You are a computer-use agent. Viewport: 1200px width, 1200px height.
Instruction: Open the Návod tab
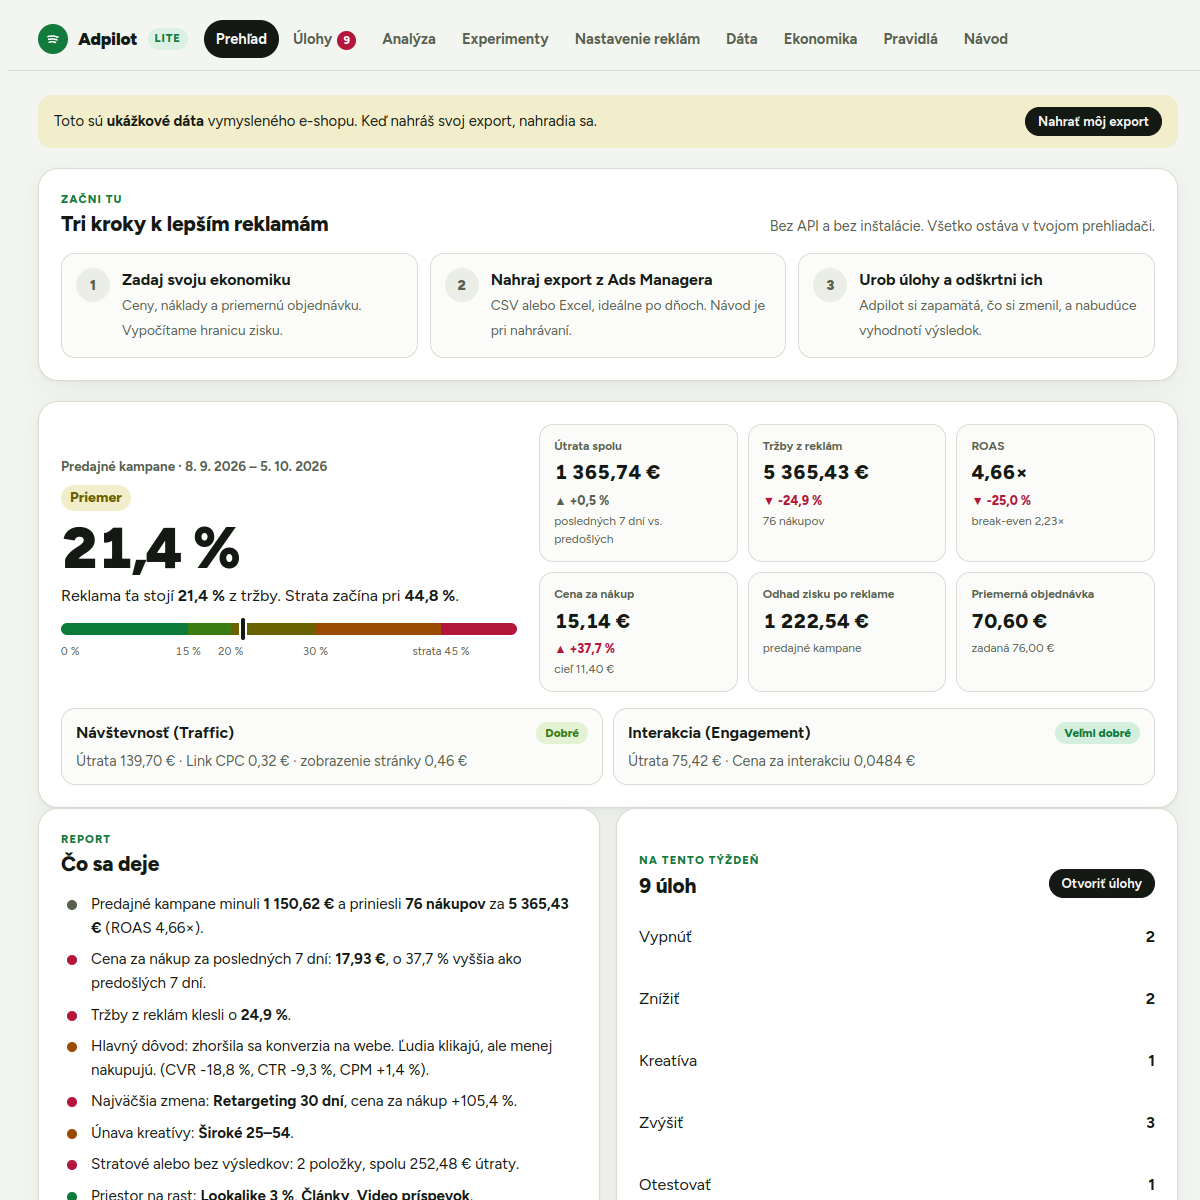coord(985,39)
